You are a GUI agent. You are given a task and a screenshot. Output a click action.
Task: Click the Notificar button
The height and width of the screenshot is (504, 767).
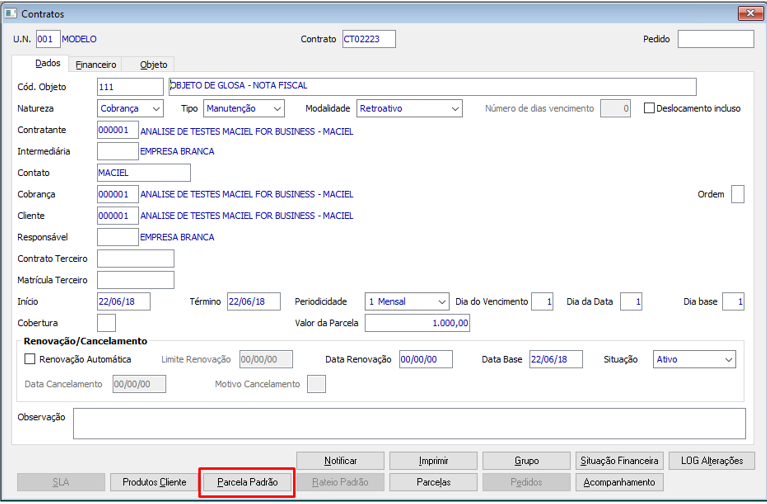pyautogui.click(x=340, y=461)
